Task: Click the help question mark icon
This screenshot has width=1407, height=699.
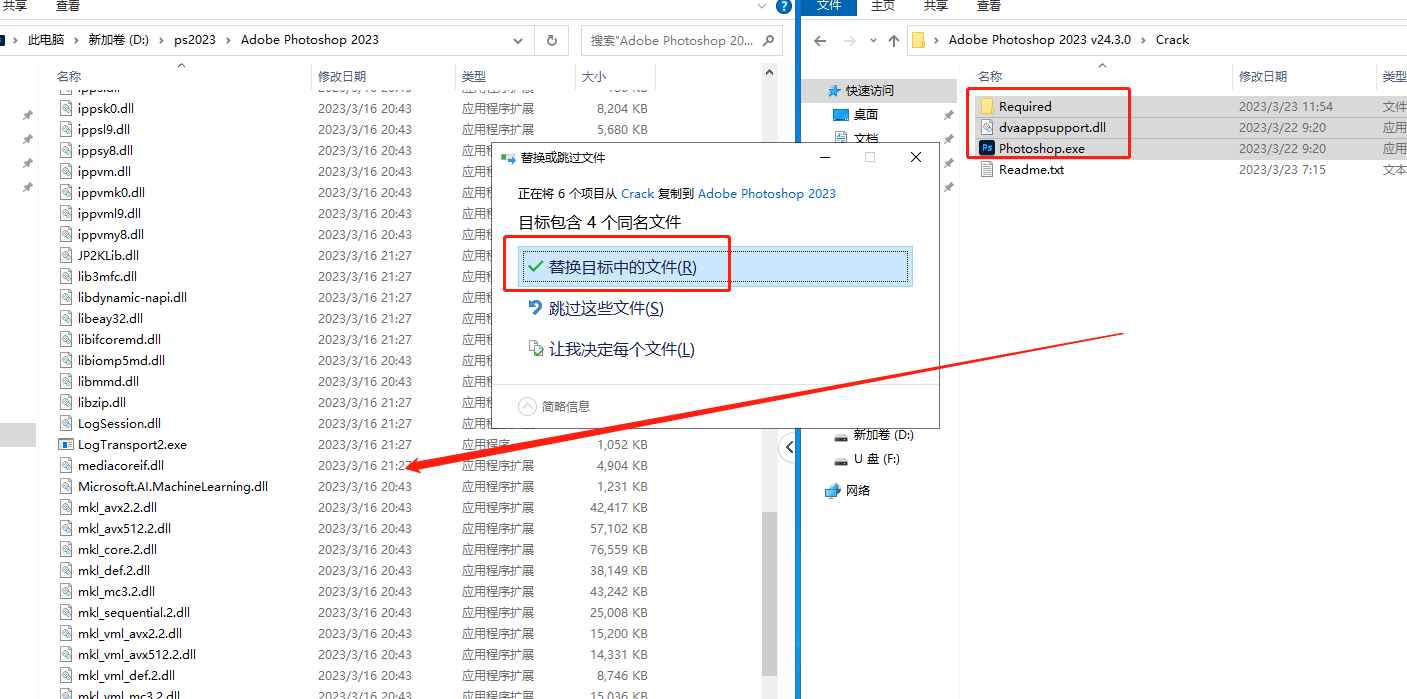Action: click(782, 8)
